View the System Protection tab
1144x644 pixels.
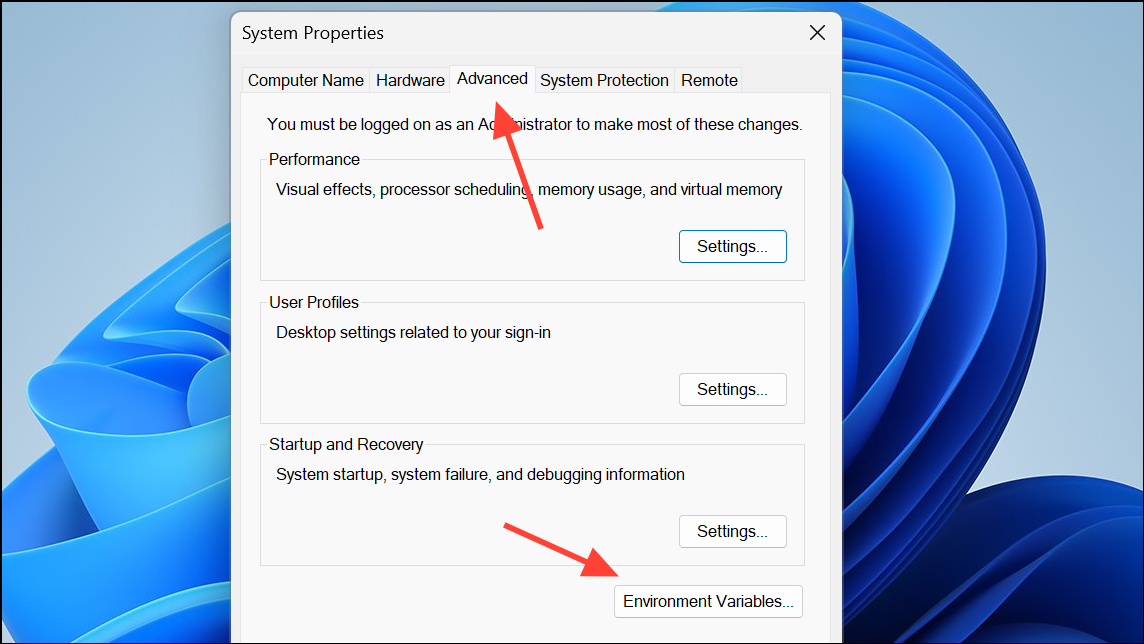point(604,80)
